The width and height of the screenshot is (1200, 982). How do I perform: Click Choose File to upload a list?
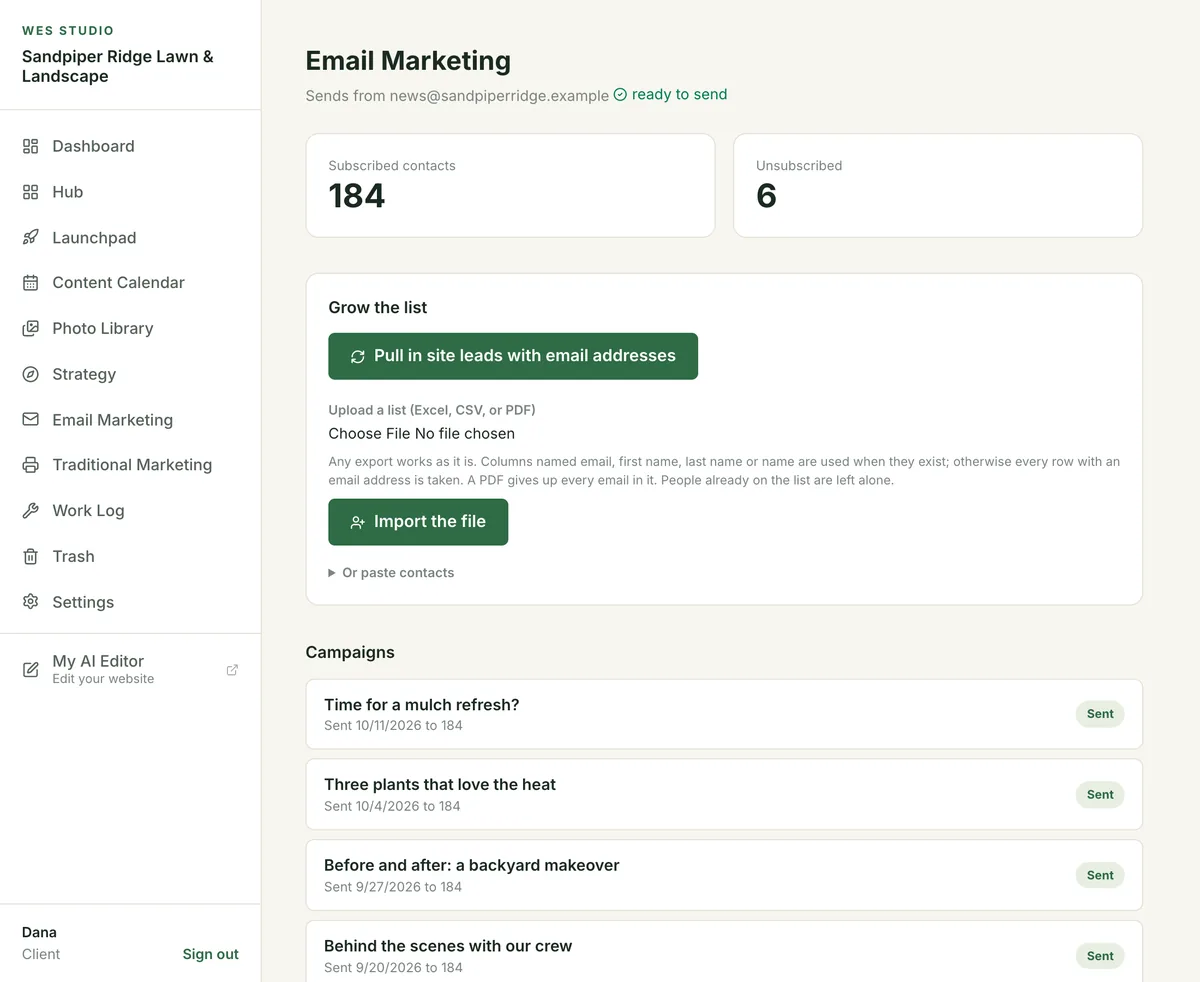369,434
